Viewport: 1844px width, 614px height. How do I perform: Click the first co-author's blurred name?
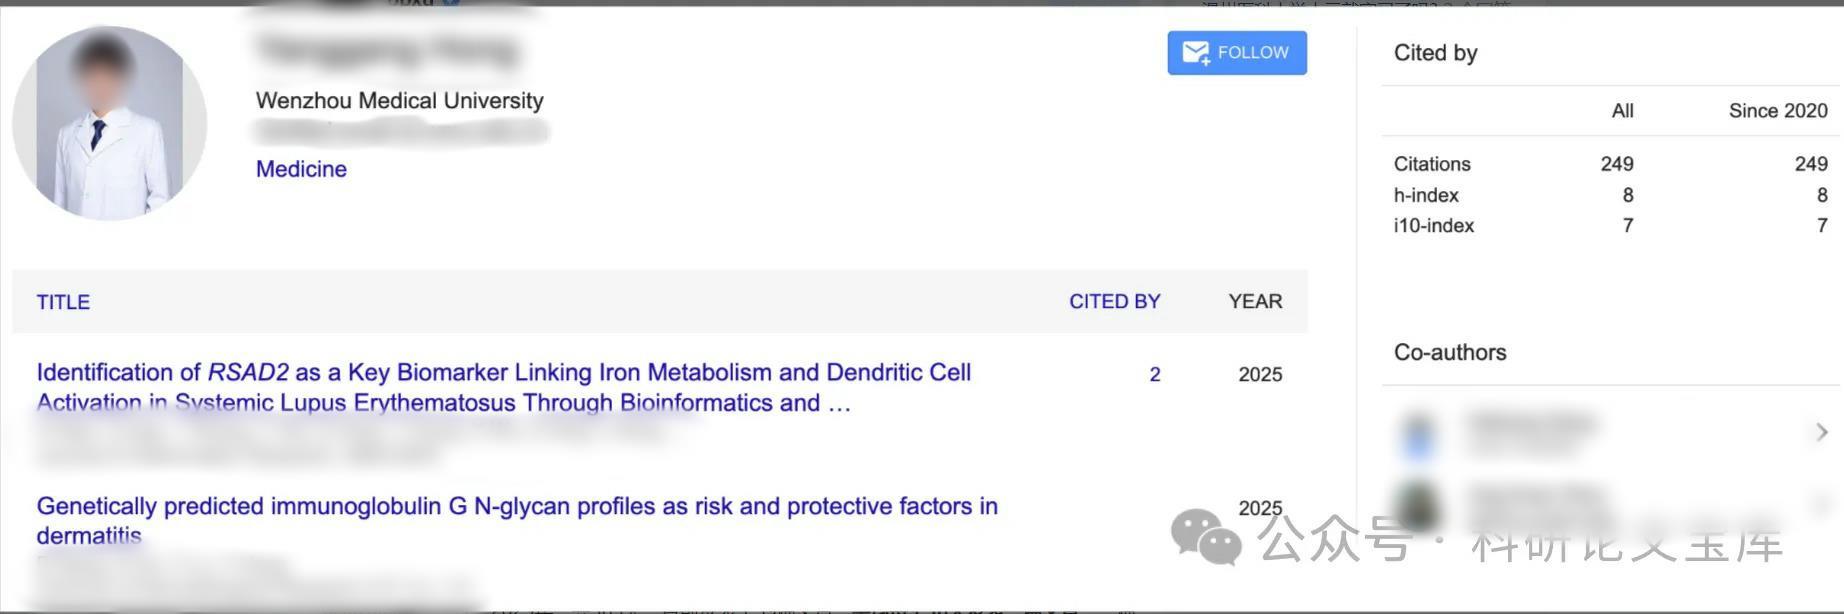[x=1531, y=424]
